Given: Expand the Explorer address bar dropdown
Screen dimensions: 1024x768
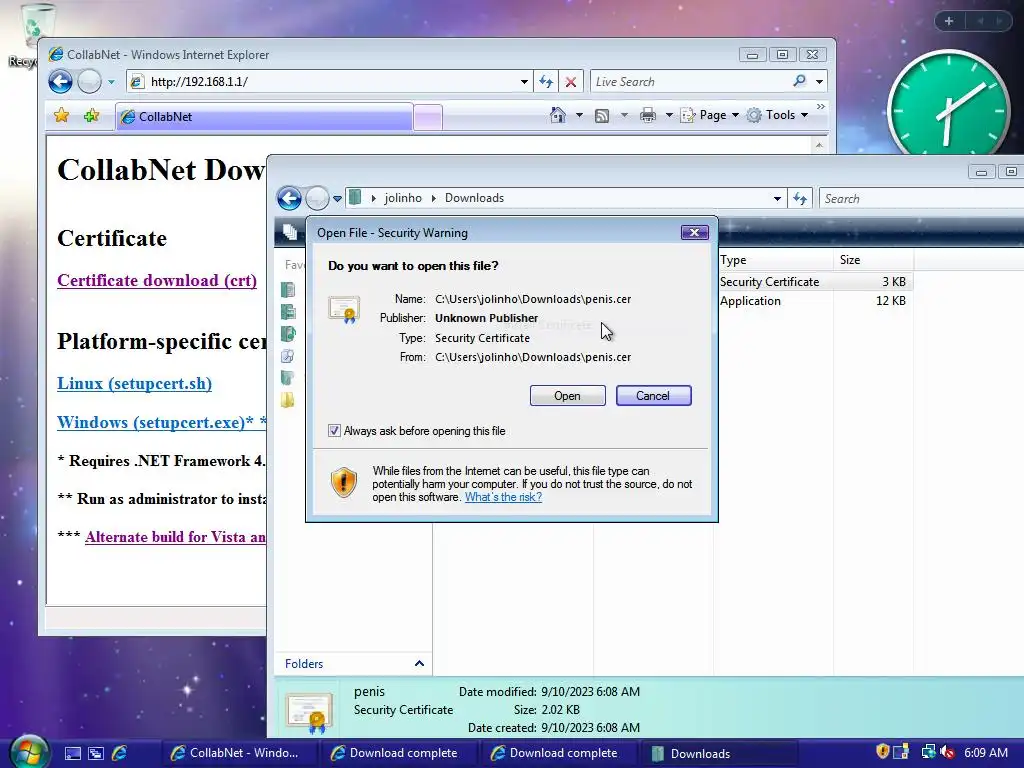Looking at the screenshot, I should pos(777,199).
